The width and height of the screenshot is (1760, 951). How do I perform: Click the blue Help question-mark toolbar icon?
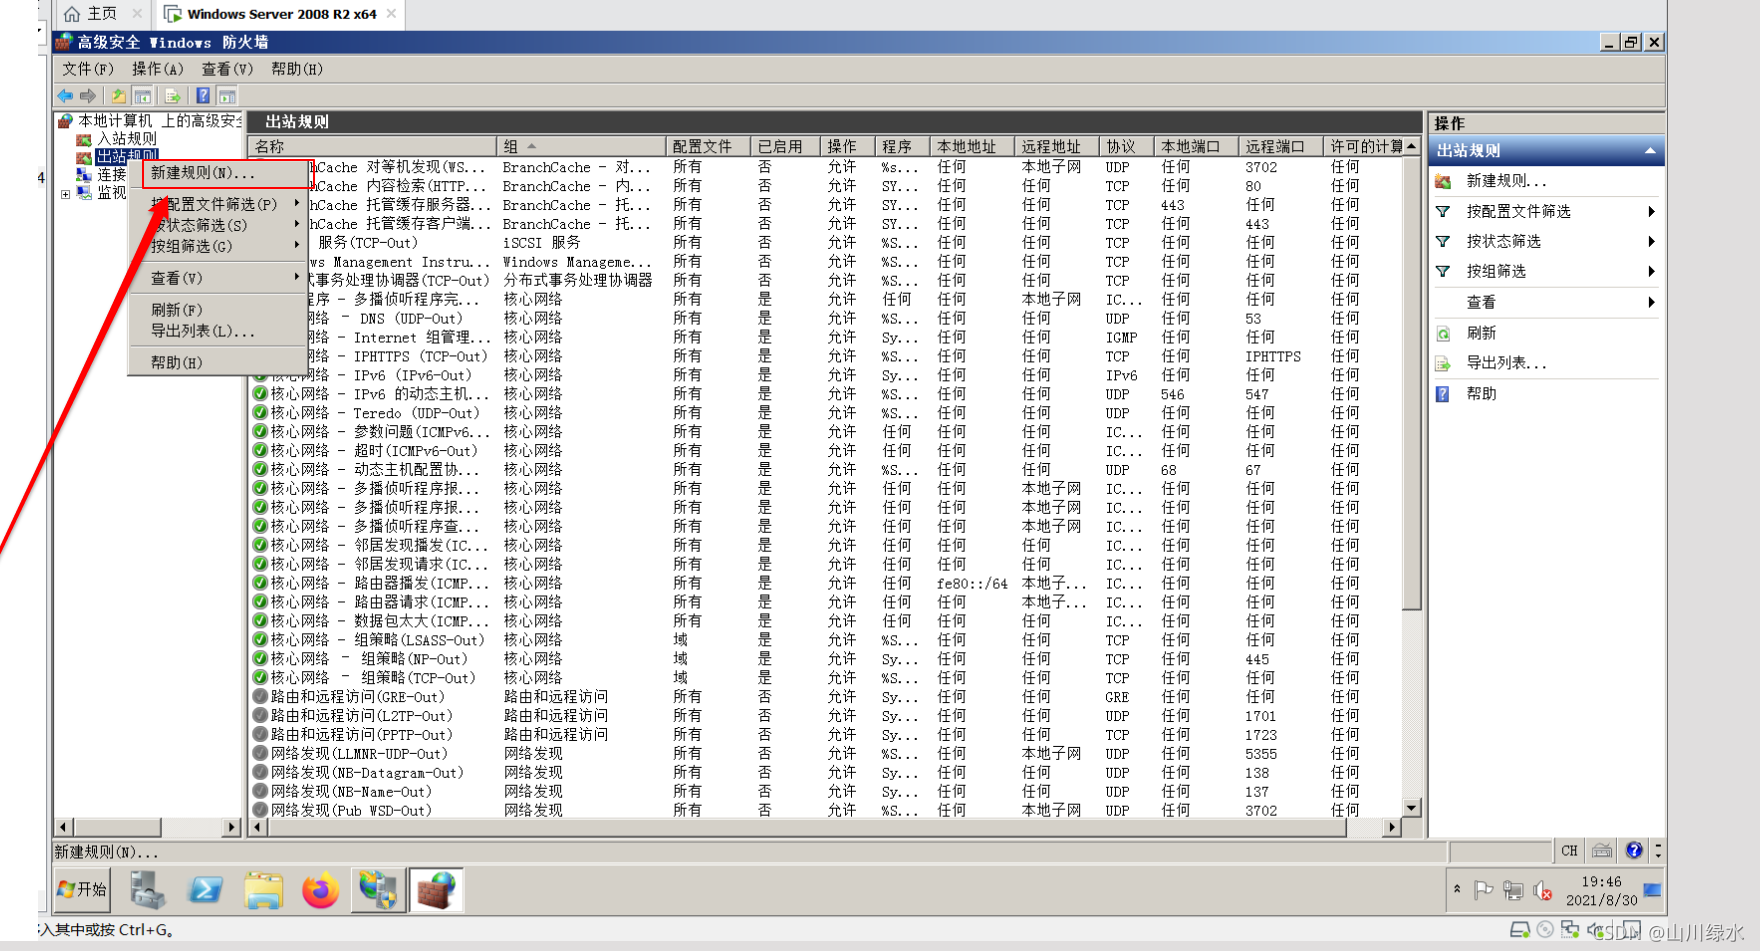(203, 96)
